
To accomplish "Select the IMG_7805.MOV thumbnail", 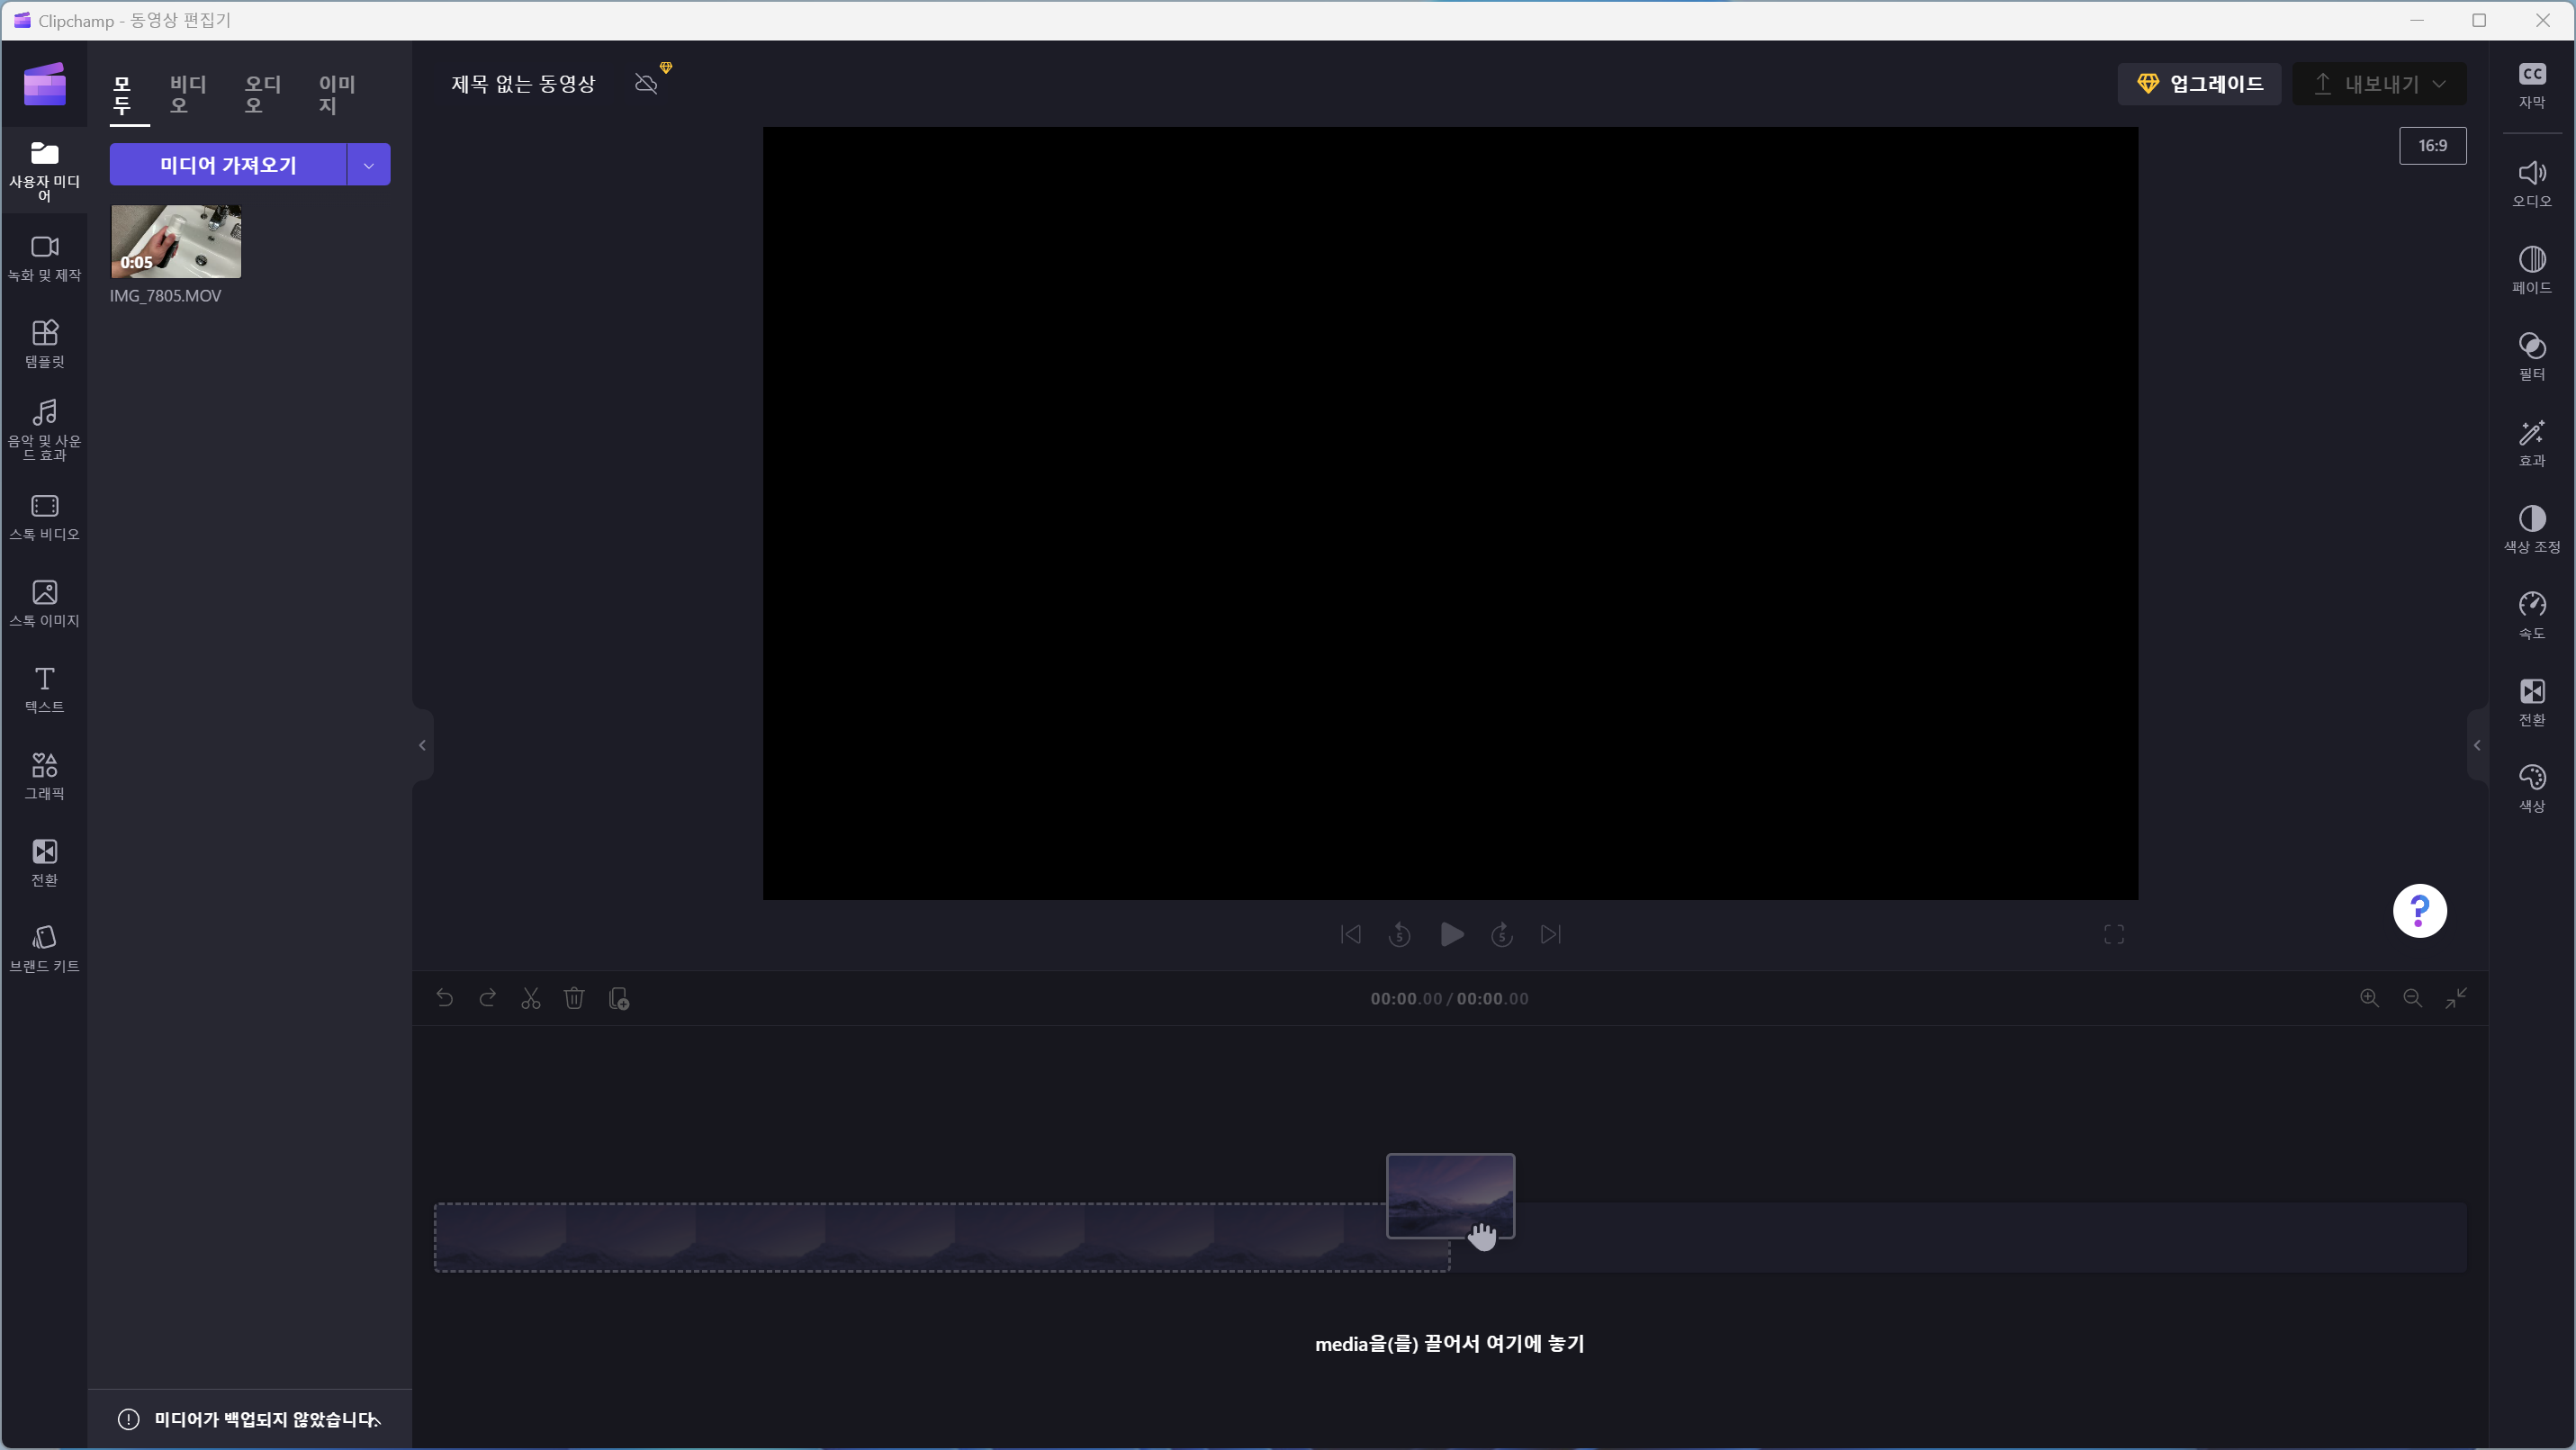I will tap(176, 241).
